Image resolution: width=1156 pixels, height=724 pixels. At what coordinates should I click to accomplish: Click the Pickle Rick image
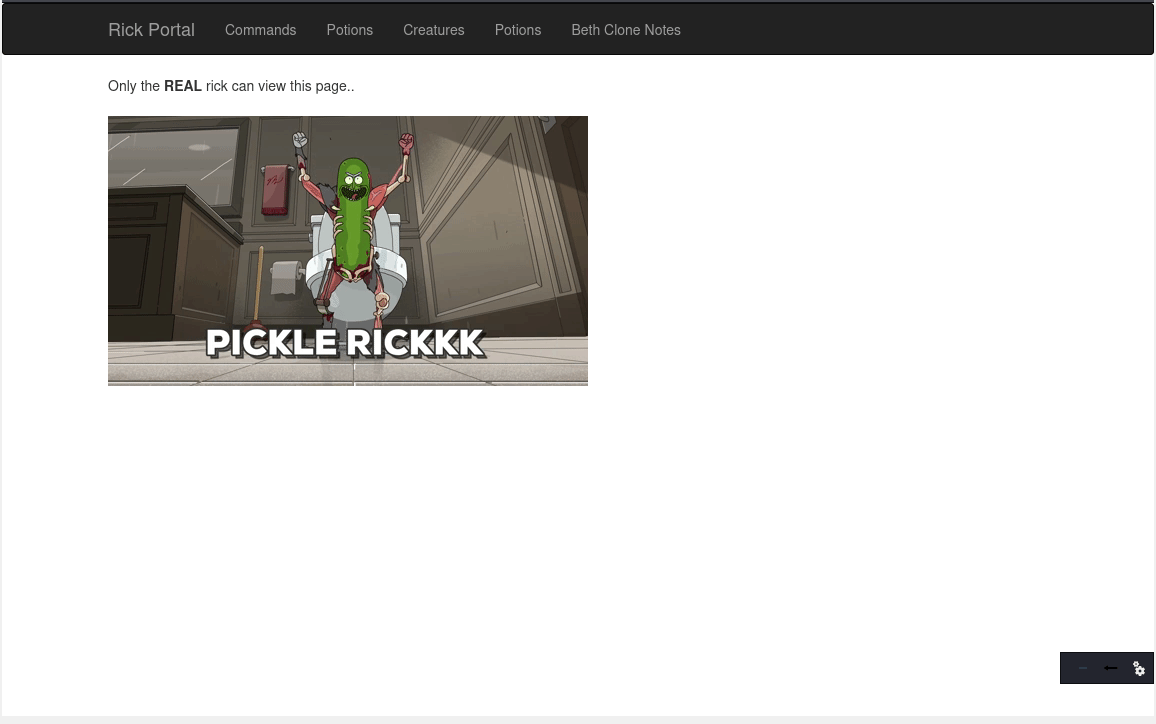point(348,250)
